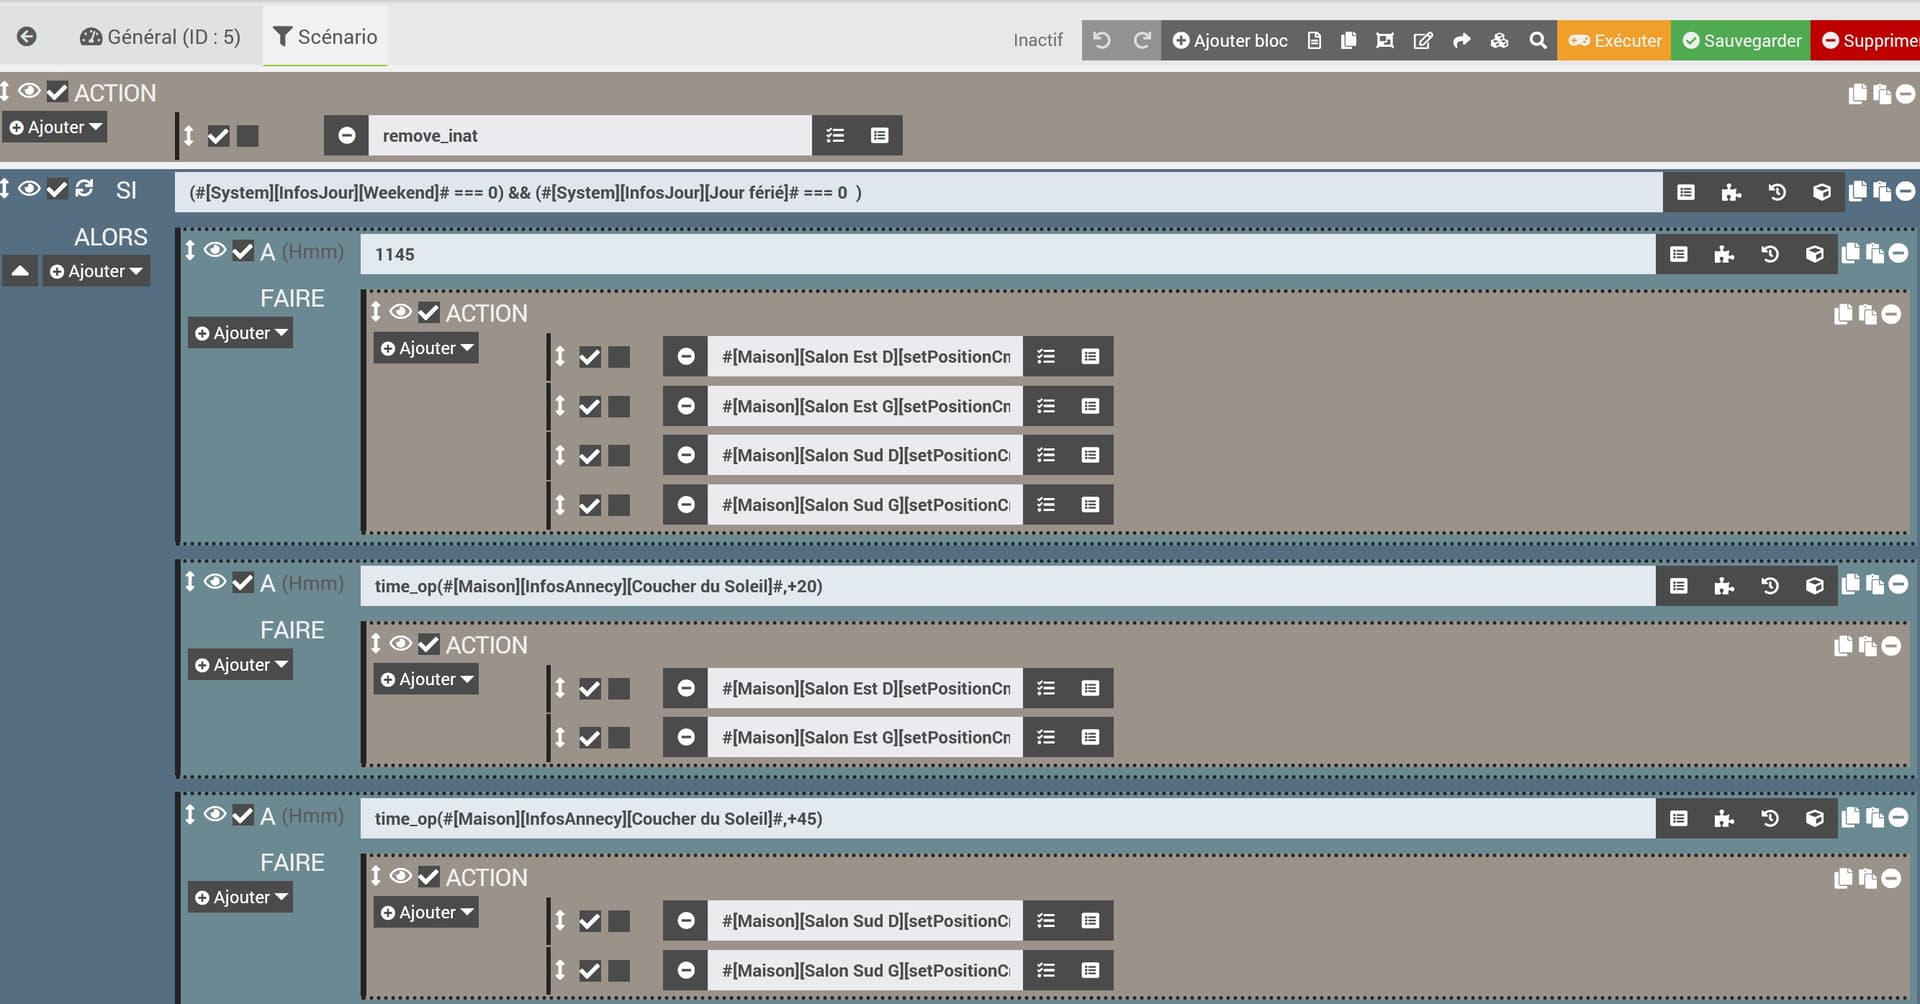Click the Ajouter bloc button

click(1230, 40)
